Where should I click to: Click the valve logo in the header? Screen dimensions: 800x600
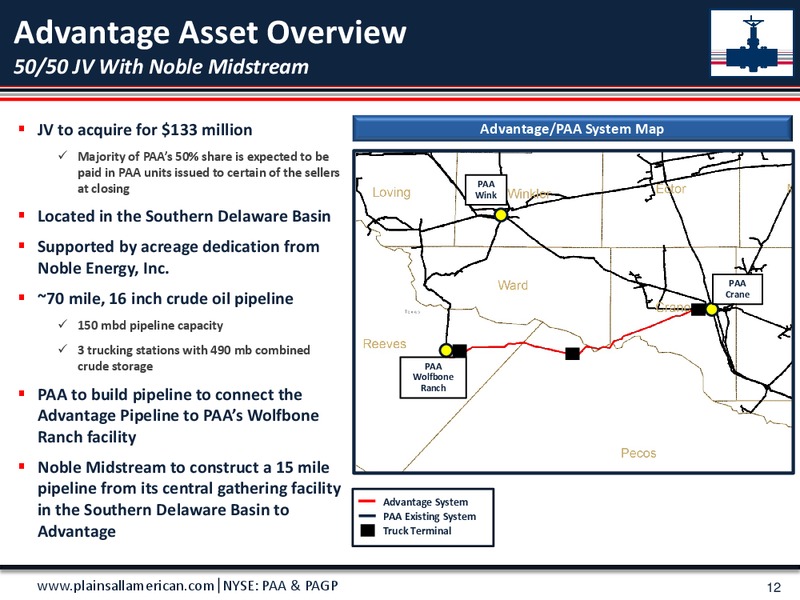752,43
